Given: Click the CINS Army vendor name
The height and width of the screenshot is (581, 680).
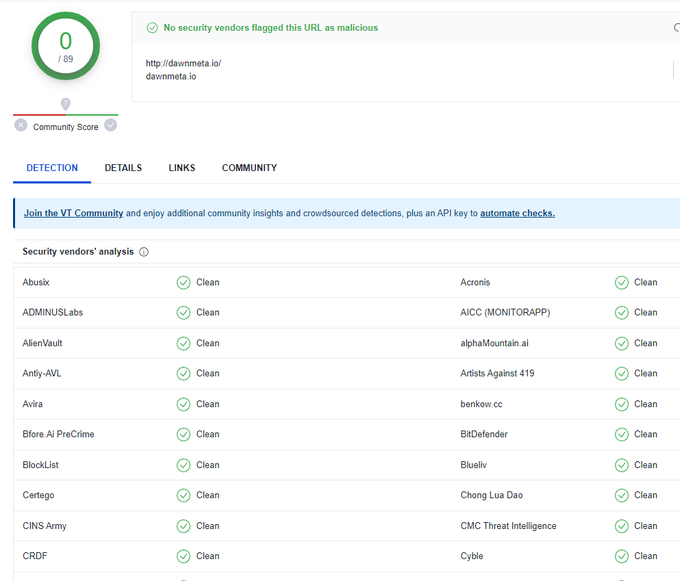Looking at the screenshot, I should pyautogui.click(x=44, y=526).
